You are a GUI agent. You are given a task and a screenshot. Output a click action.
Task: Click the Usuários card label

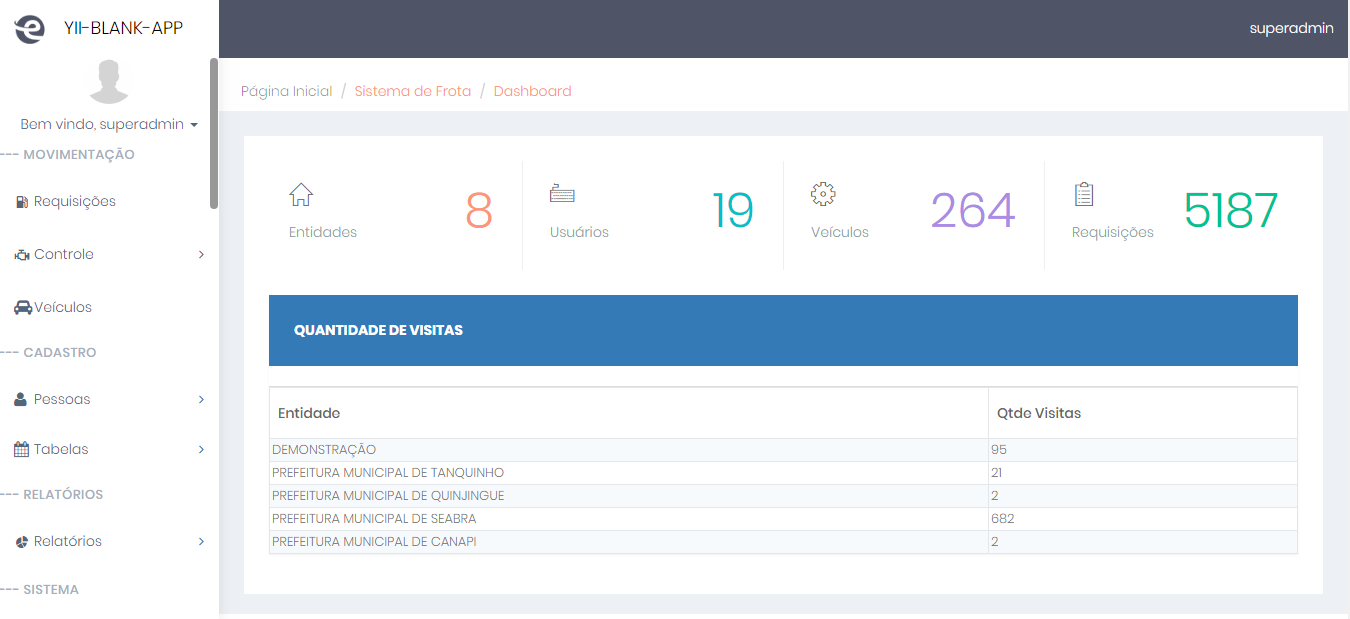tap(579, 232)
